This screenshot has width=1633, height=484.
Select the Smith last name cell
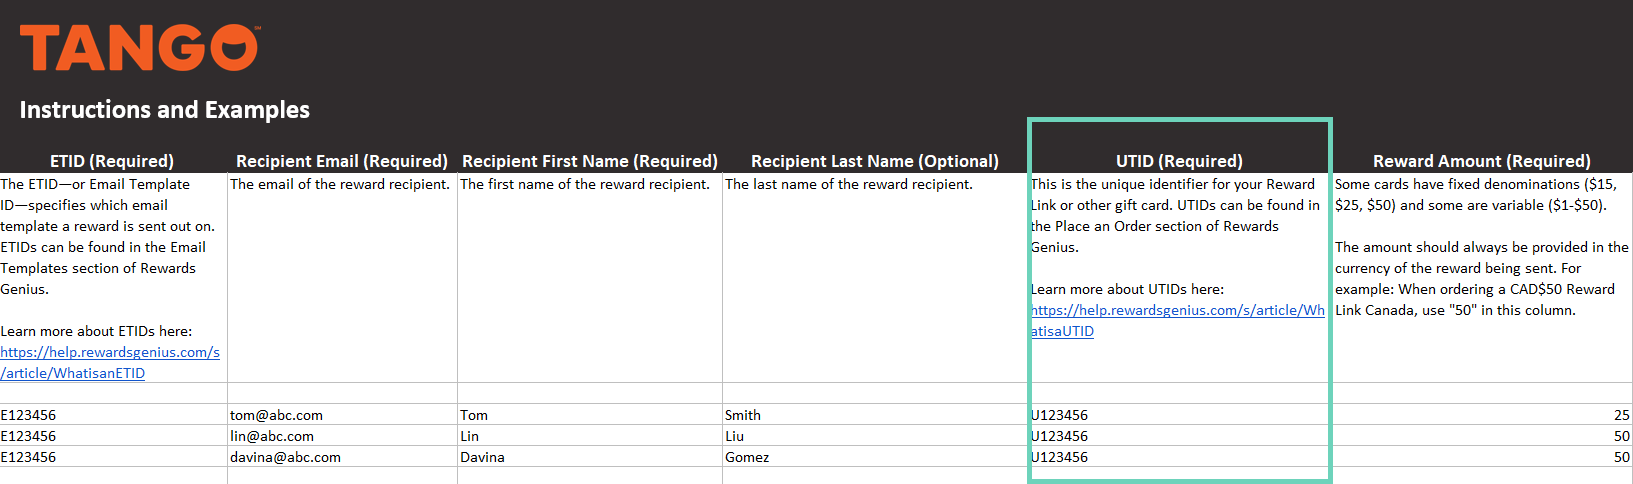pos(743,415)
